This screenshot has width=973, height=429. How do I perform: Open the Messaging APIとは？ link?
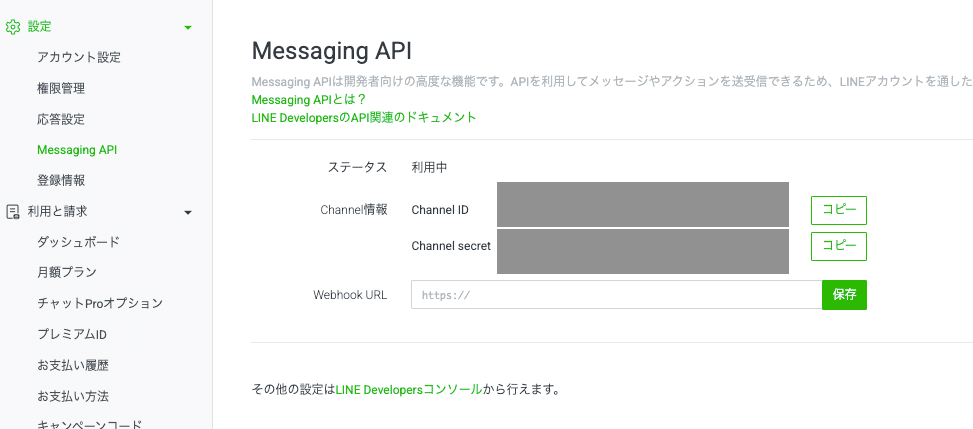(308, 99)
